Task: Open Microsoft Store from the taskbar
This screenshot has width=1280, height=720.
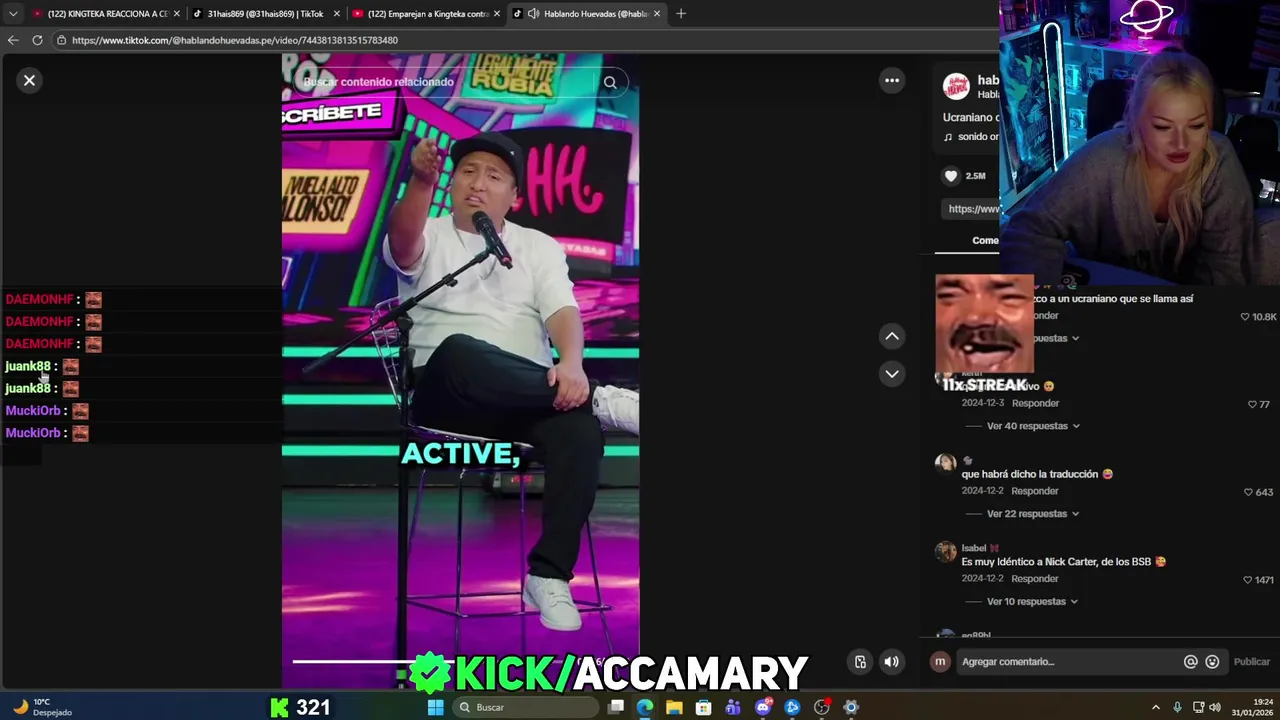Action: pos(704,707)
